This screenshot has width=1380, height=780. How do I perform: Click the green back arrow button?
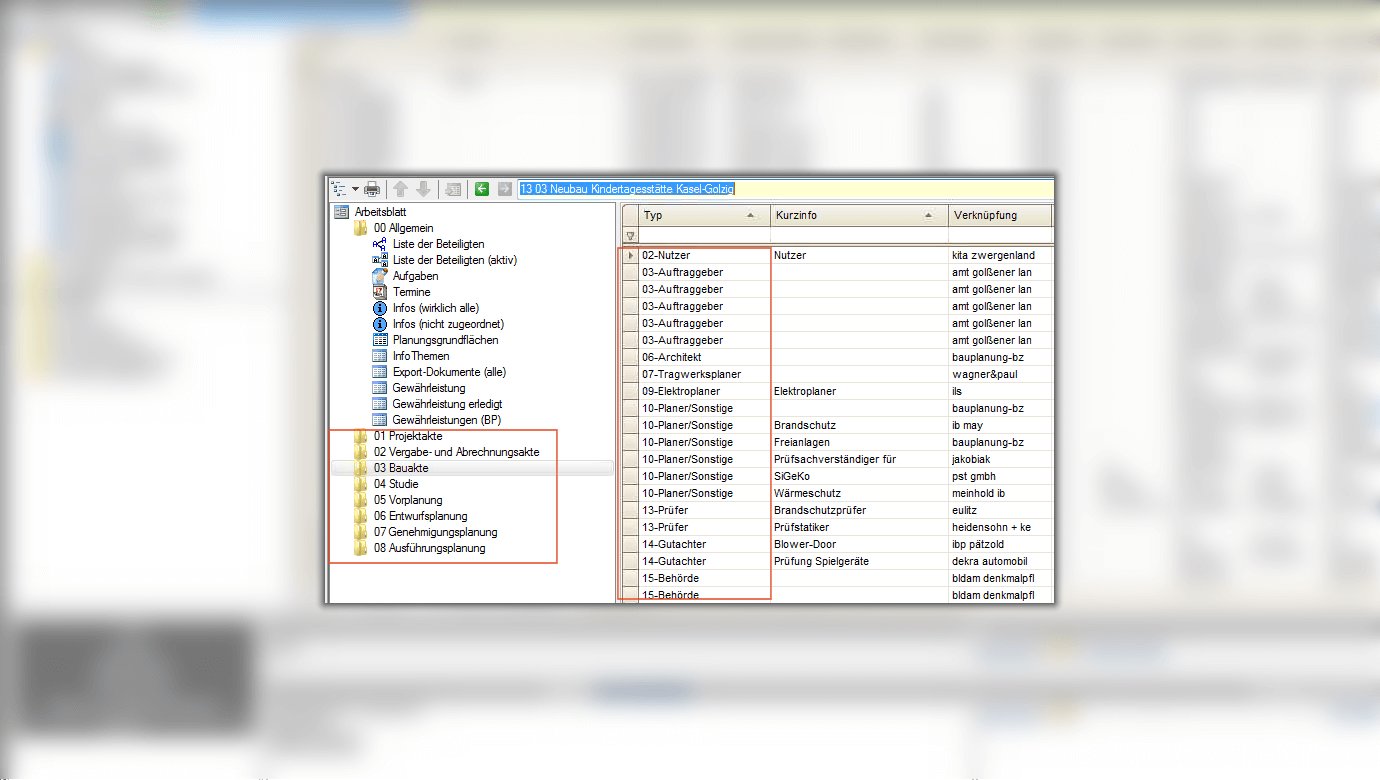click(482, 189)
